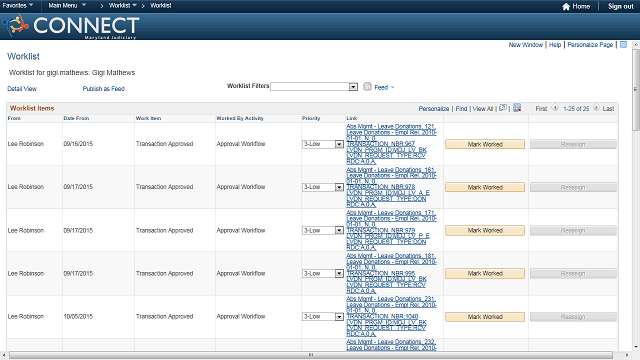Show next rows with right arrow icon
640x360 pixels.
[596, 108]
